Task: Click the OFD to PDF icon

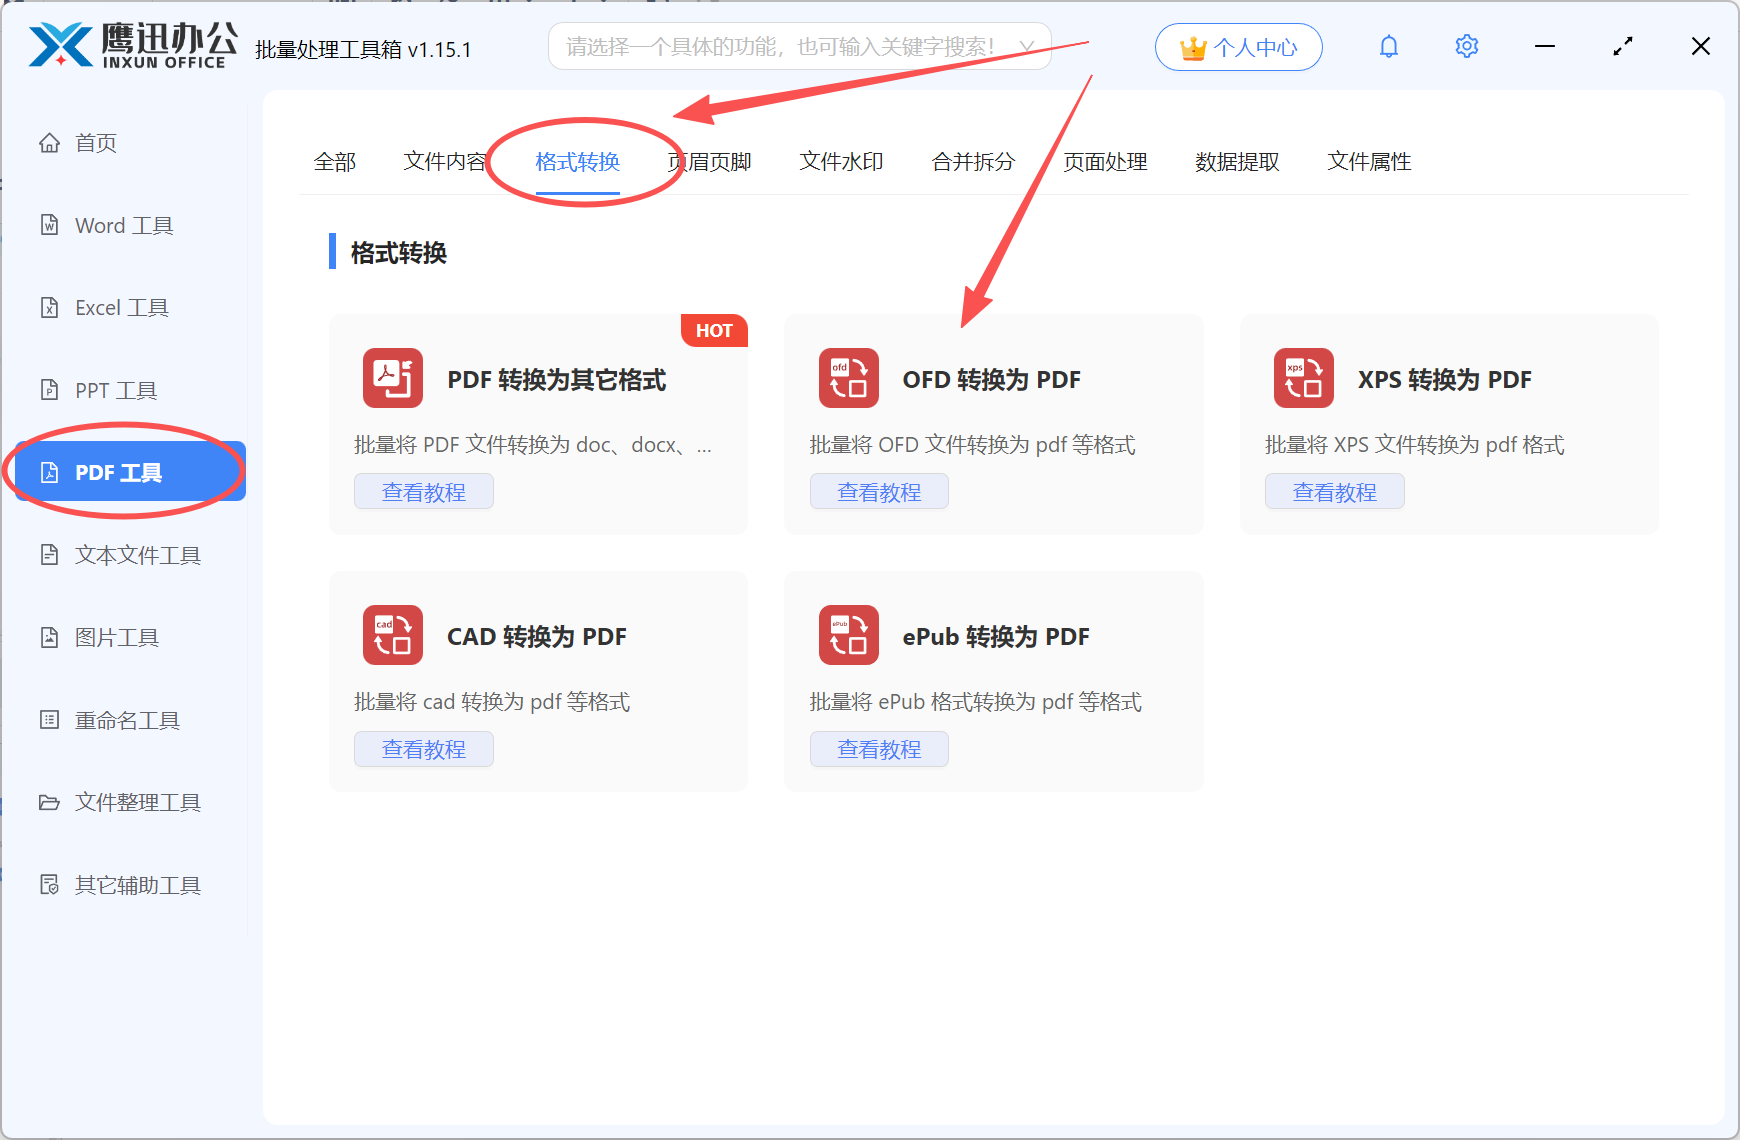Action: [x=848, y=378]
